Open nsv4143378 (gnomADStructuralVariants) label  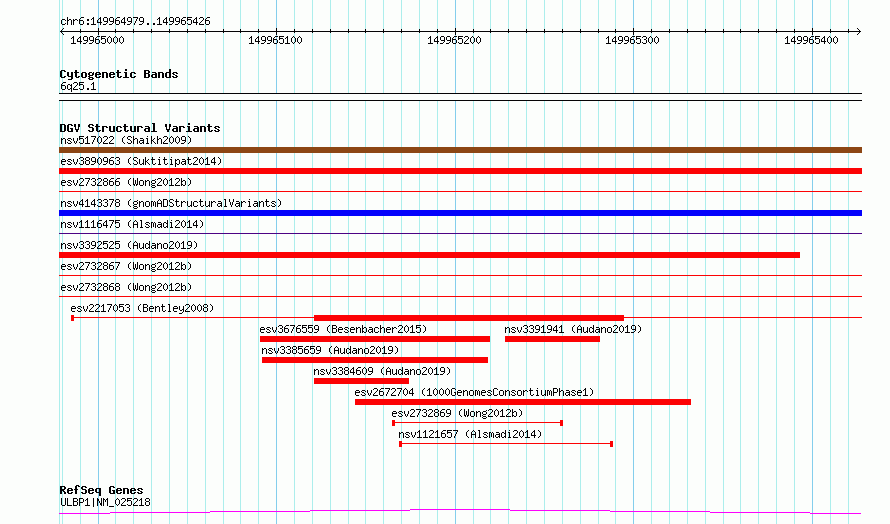coord(171,203)
